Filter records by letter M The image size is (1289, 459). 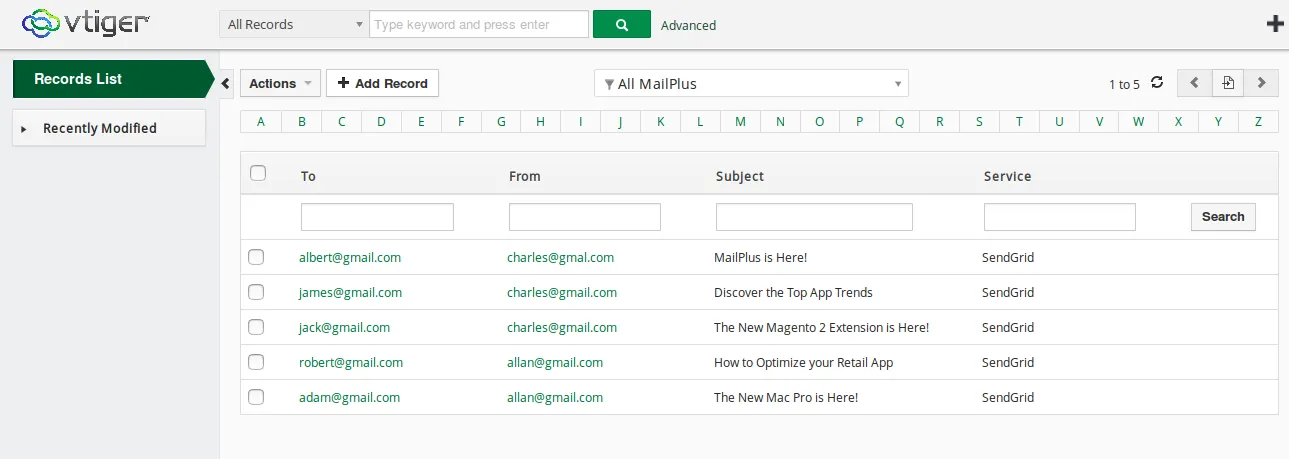pyautogui.click(x=740, y=122)
